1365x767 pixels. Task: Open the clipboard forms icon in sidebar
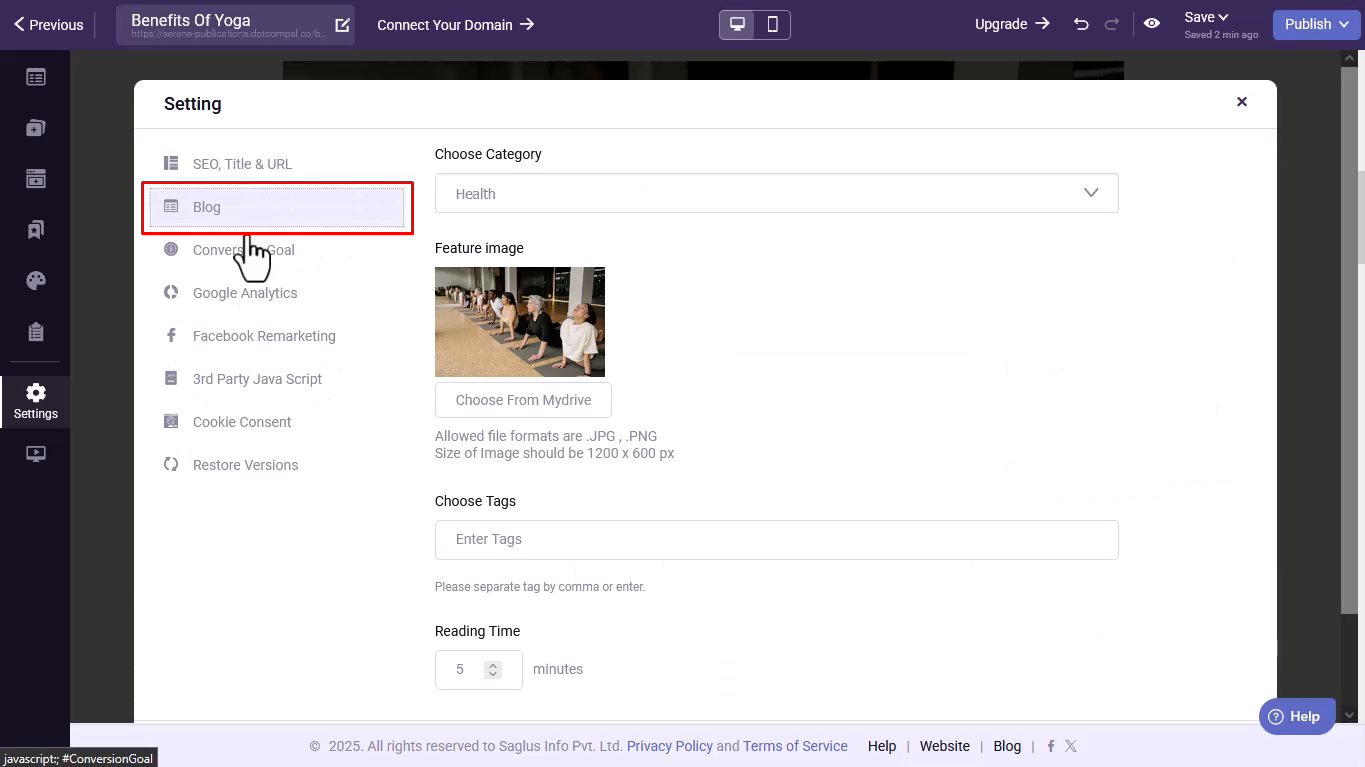36,332
